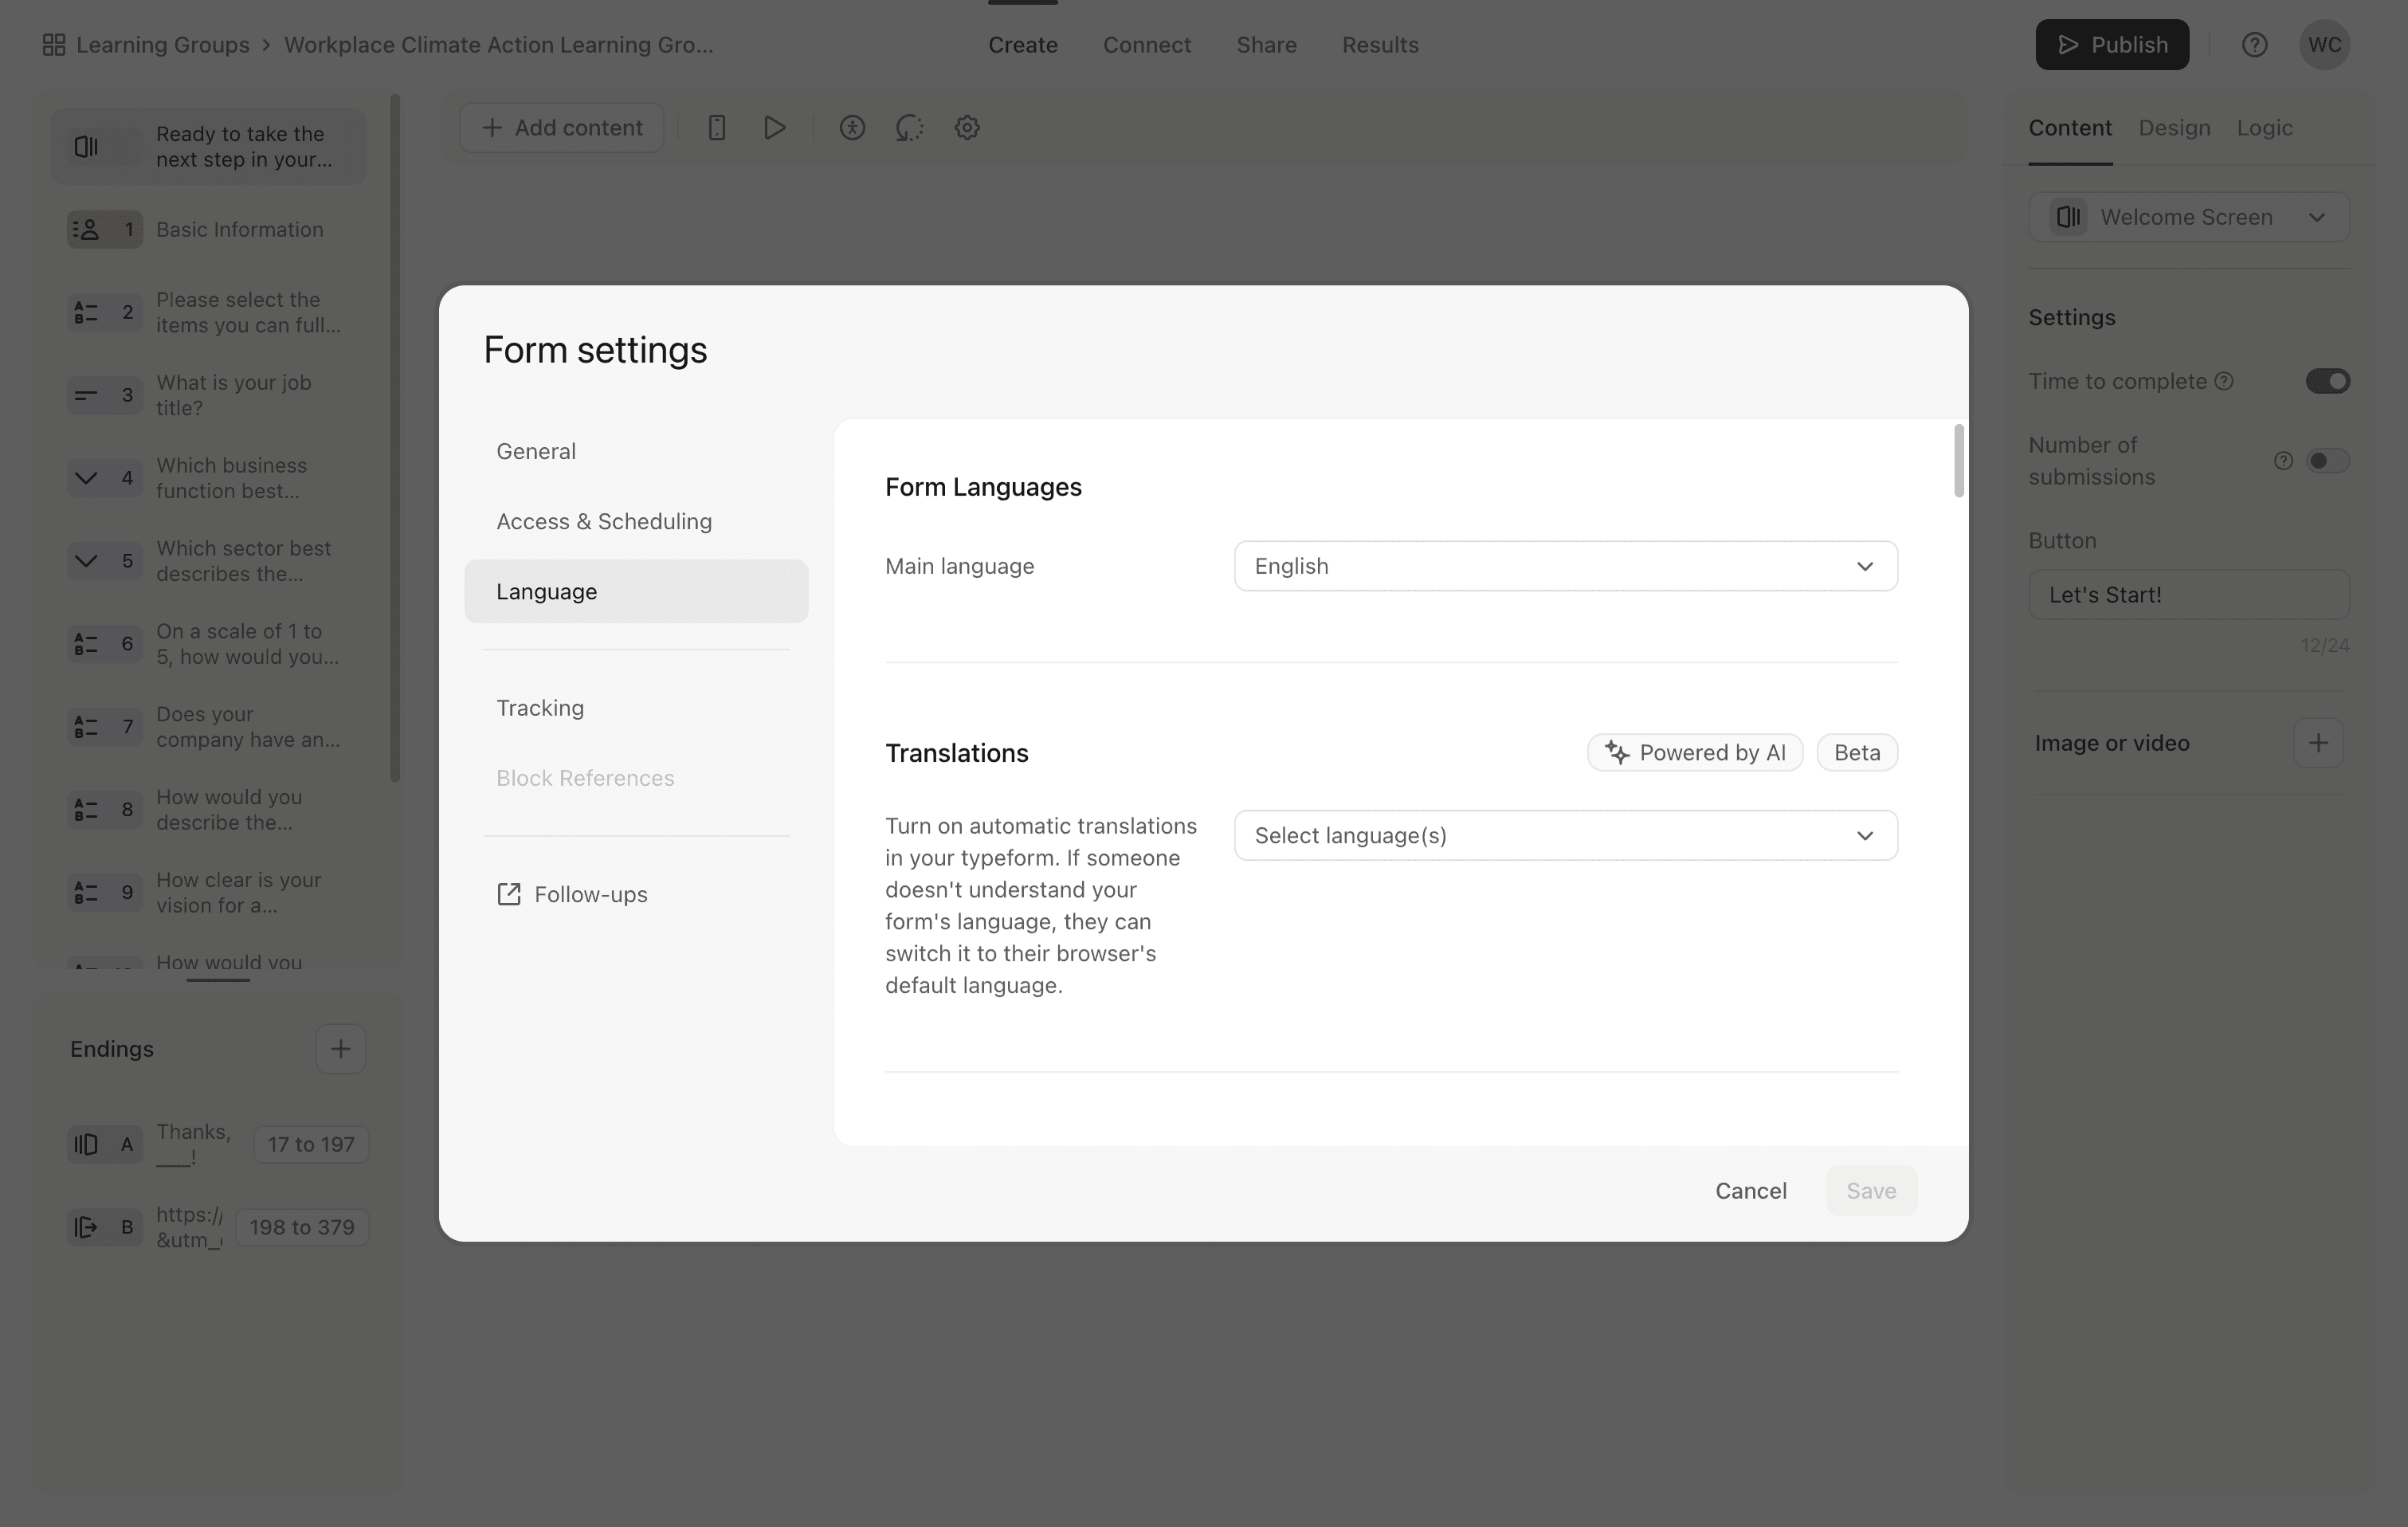This screenshot has height=1527, width=2408.
Task: Toggle the Time to complete switch
Action: (x=2327, y=381)
